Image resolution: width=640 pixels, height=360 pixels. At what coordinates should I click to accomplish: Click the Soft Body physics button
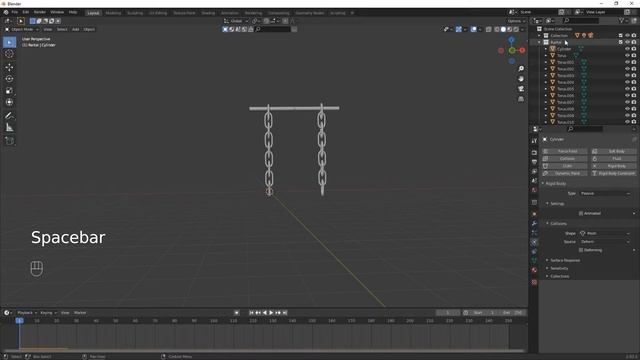click(613, 151)
